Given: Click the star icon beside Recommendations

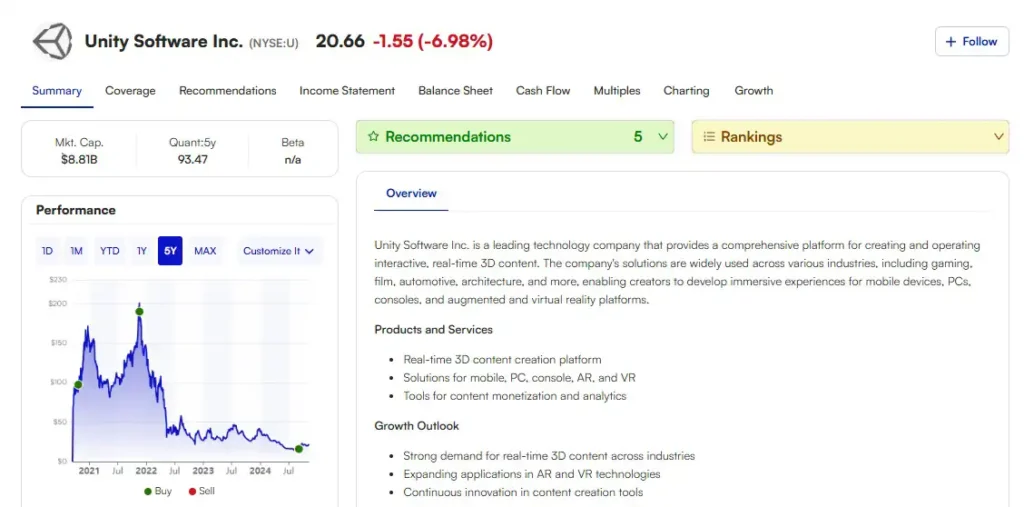Looking at the screenshot, I should pos(373,137).
